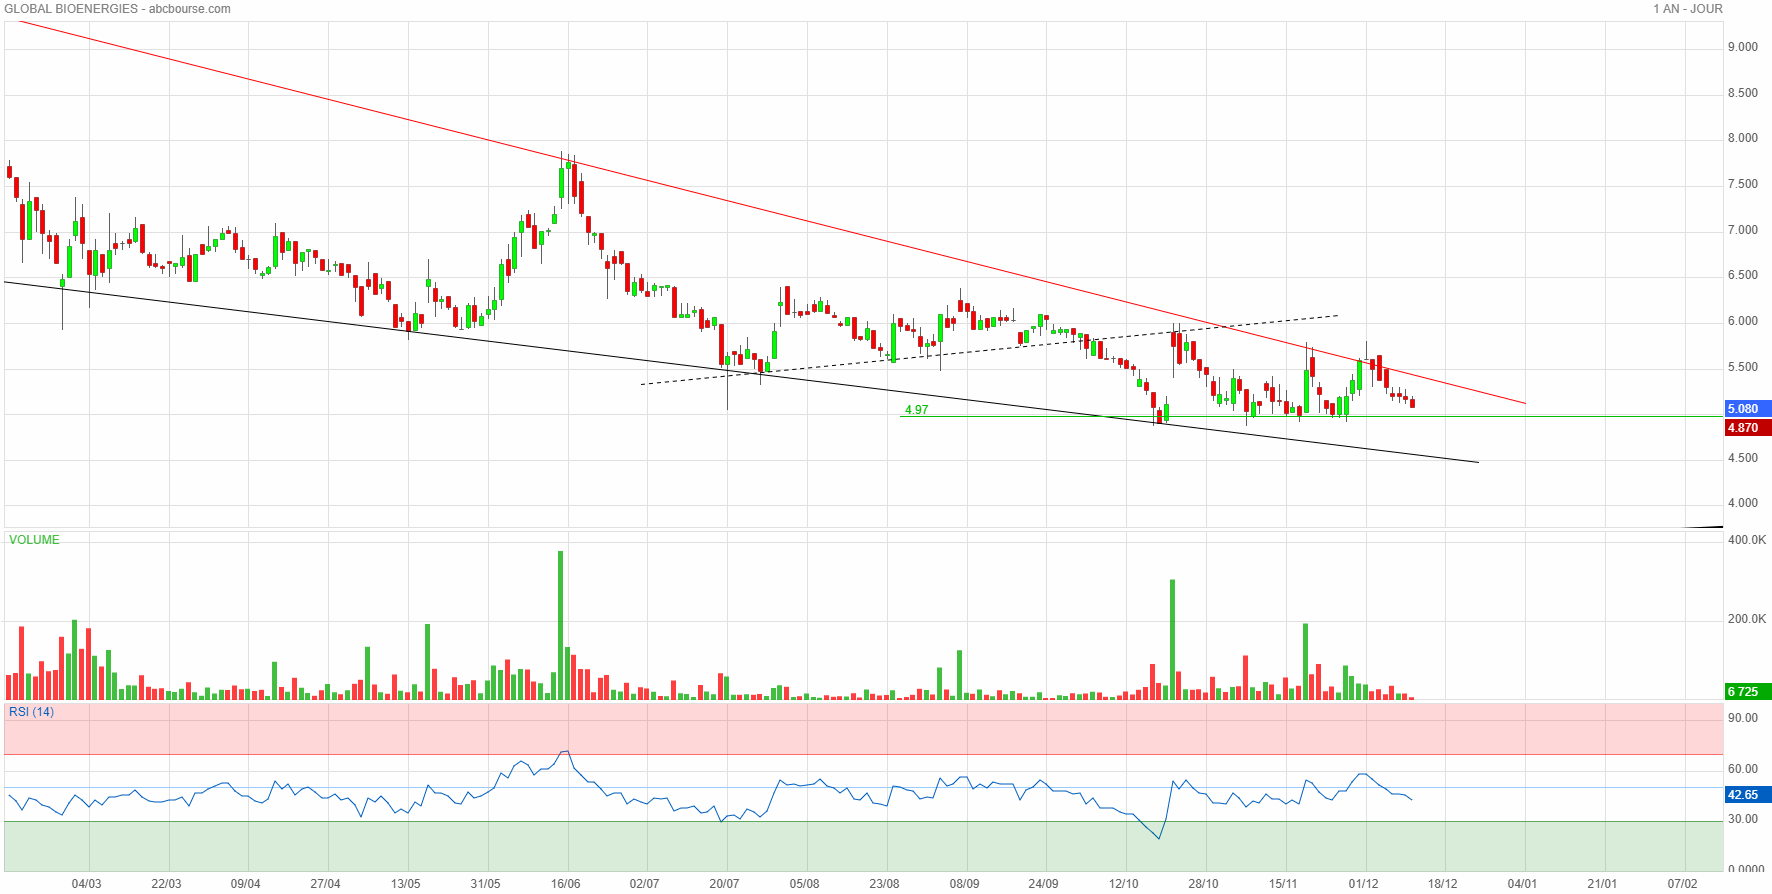1772x894 pixels.
Task: Click the 12/10 date label
Action: tap(1124, 884)
